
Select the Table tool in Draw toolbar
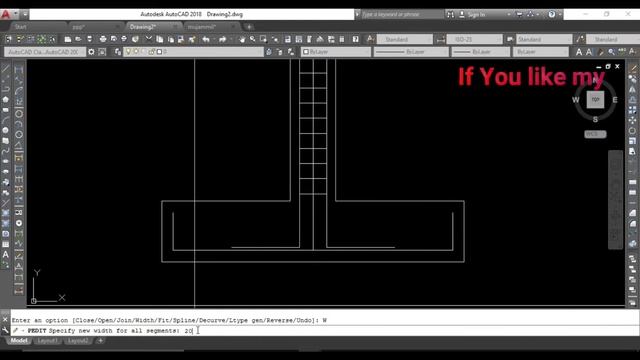pyautogui.click(x=5, y=244)
